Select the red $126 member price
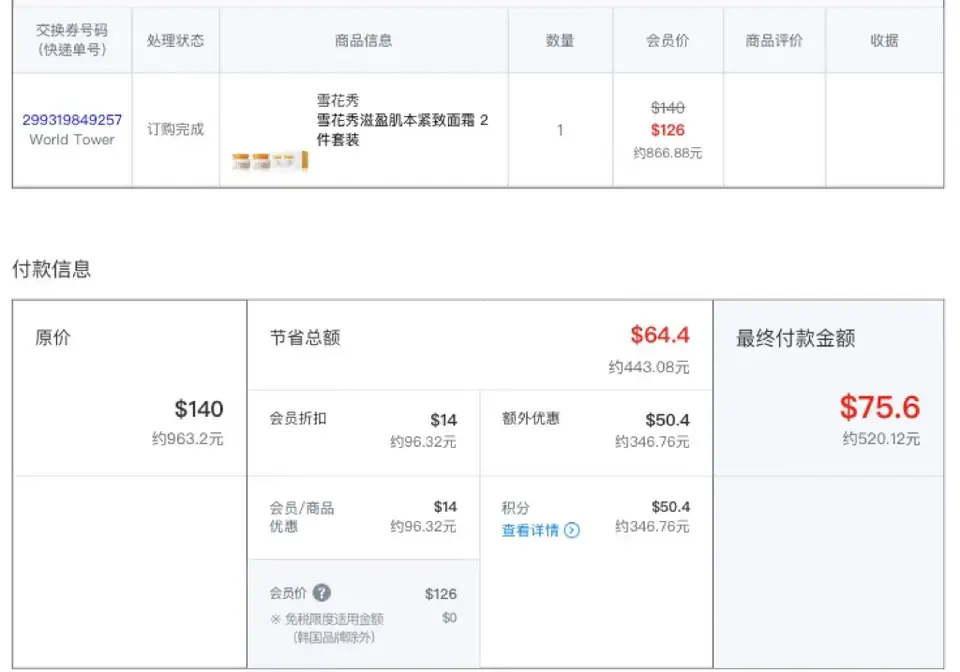This screenshot has width=960, height=672. (x=667, y=130)
